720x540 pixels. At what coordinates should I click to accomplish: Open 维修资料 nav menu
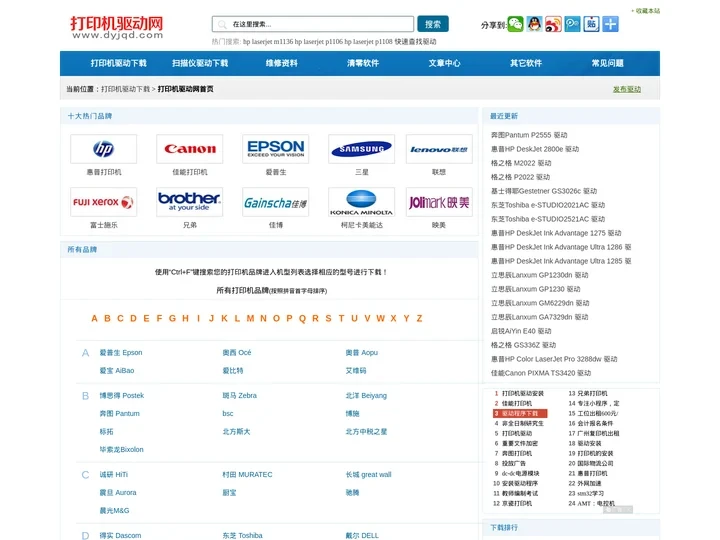(x=281, y=63)
